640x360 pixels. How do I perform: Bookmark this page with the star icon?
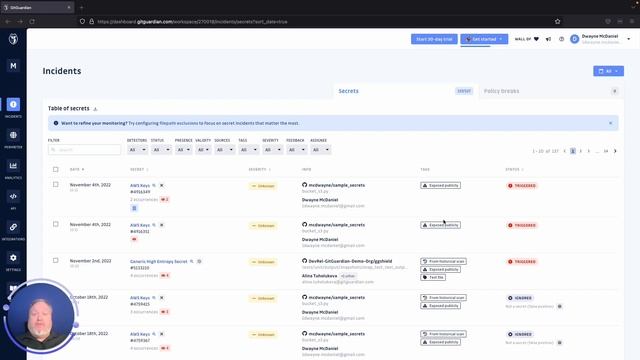click(558, 21)
